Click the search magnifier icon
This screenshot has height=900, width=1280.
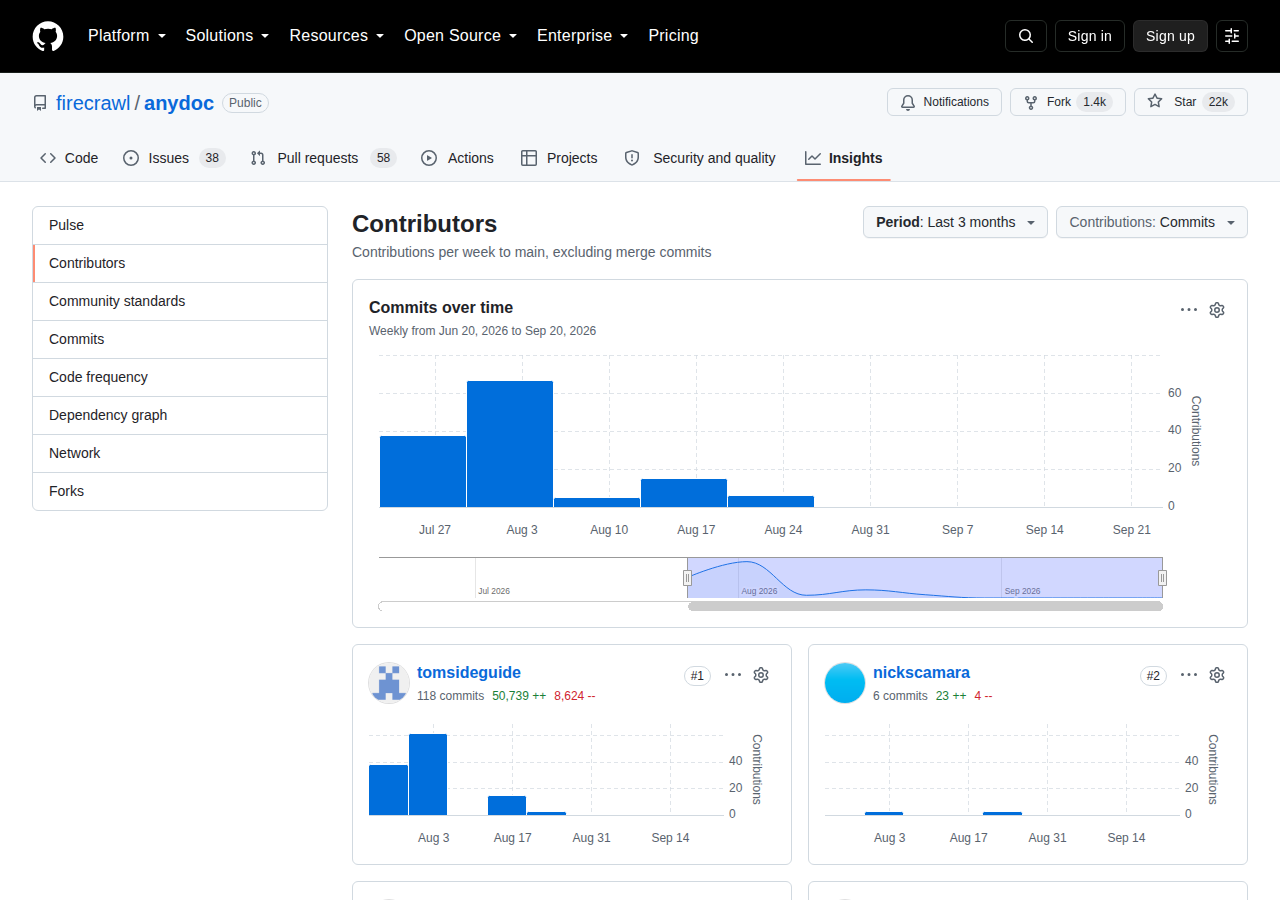coord(1026,36)
